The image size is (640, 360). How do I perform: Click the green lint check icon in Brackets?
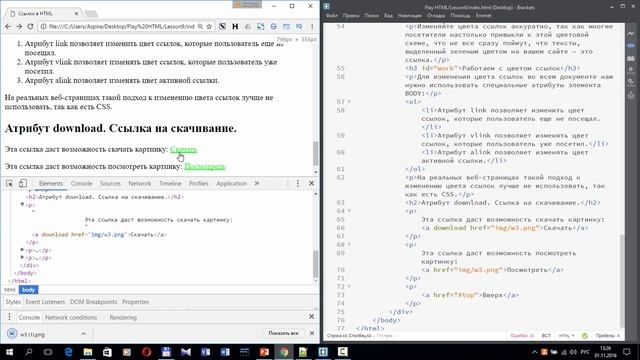[585, 336]
